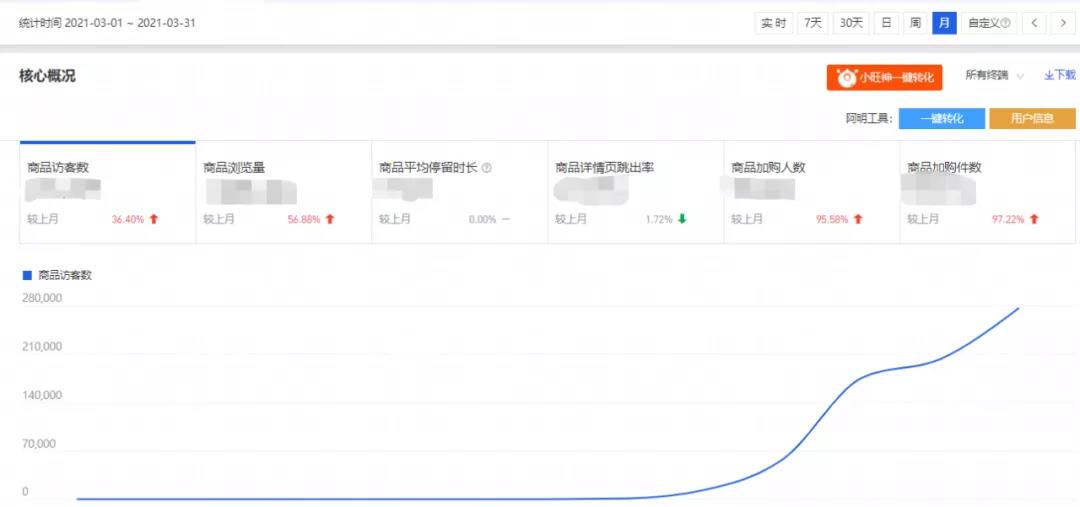
Task: Click the next period arrow
Action: pos(1063,23)
